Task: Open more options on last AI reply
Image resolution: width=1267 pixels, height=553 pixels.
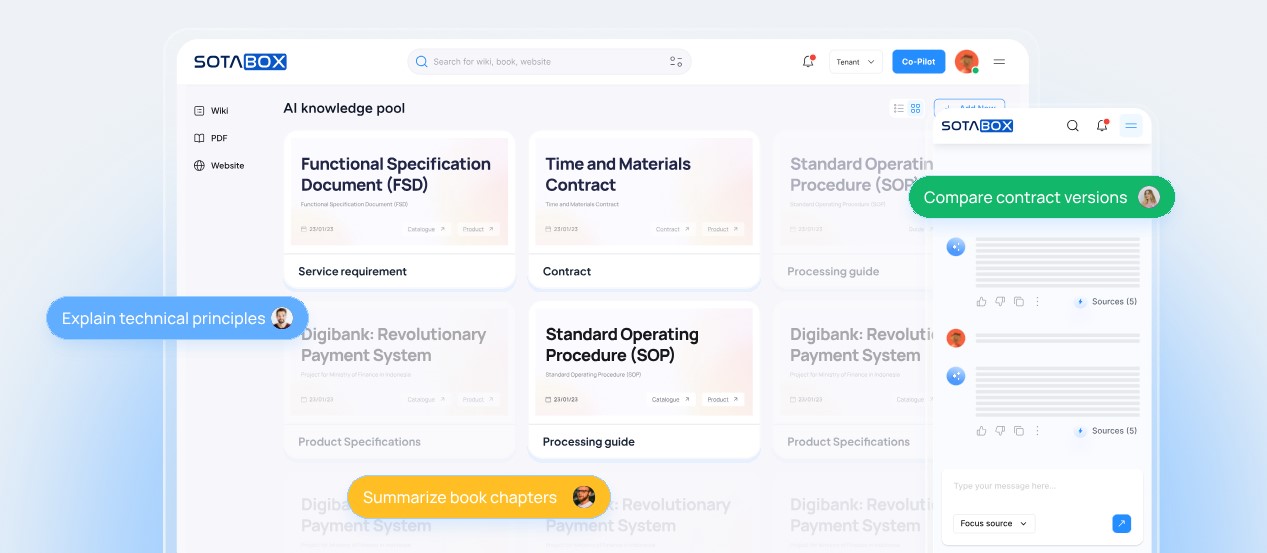Action: tap(1037, 431)
